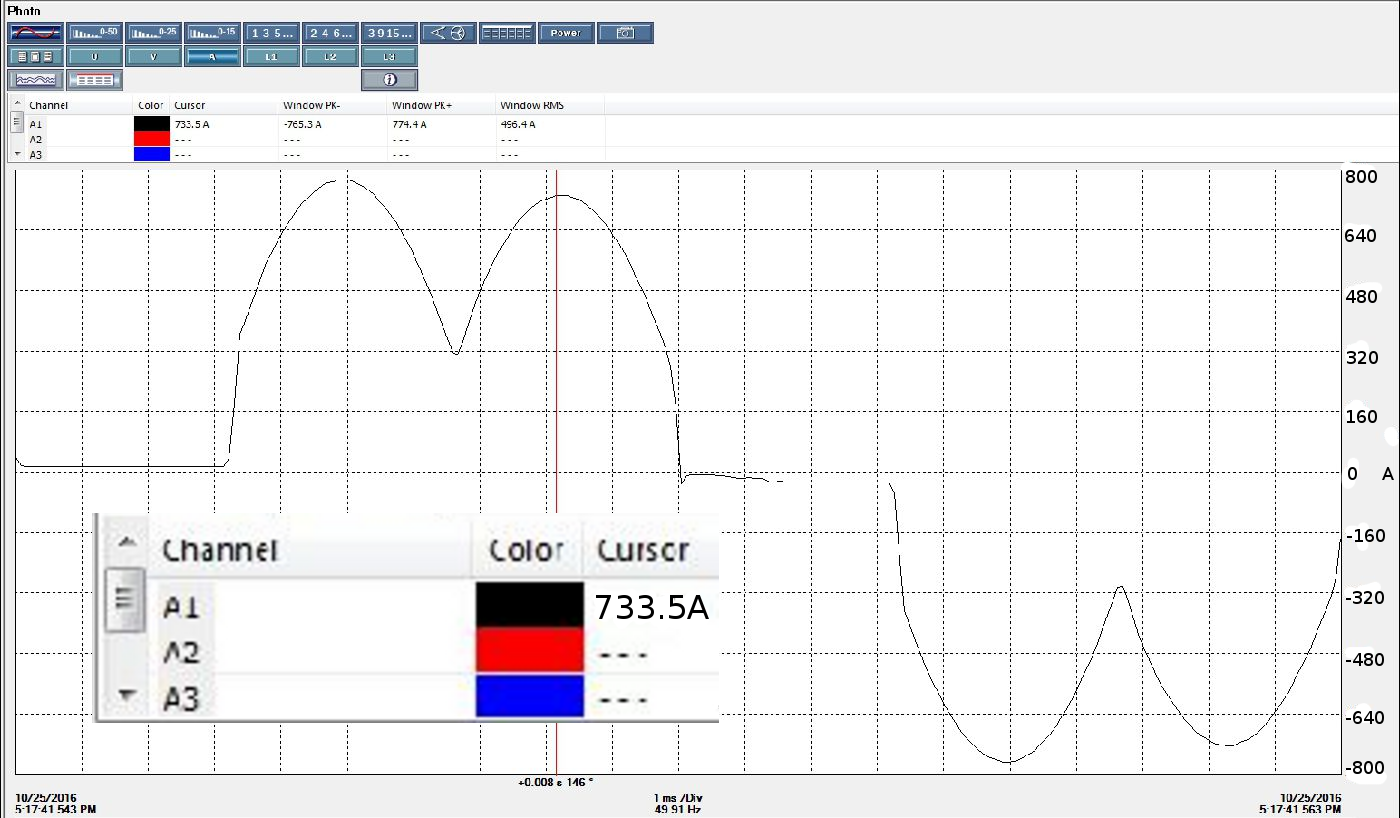Show even harmonics 2 4 6 view
The image size is (1400, 818).
click(330, 33)
